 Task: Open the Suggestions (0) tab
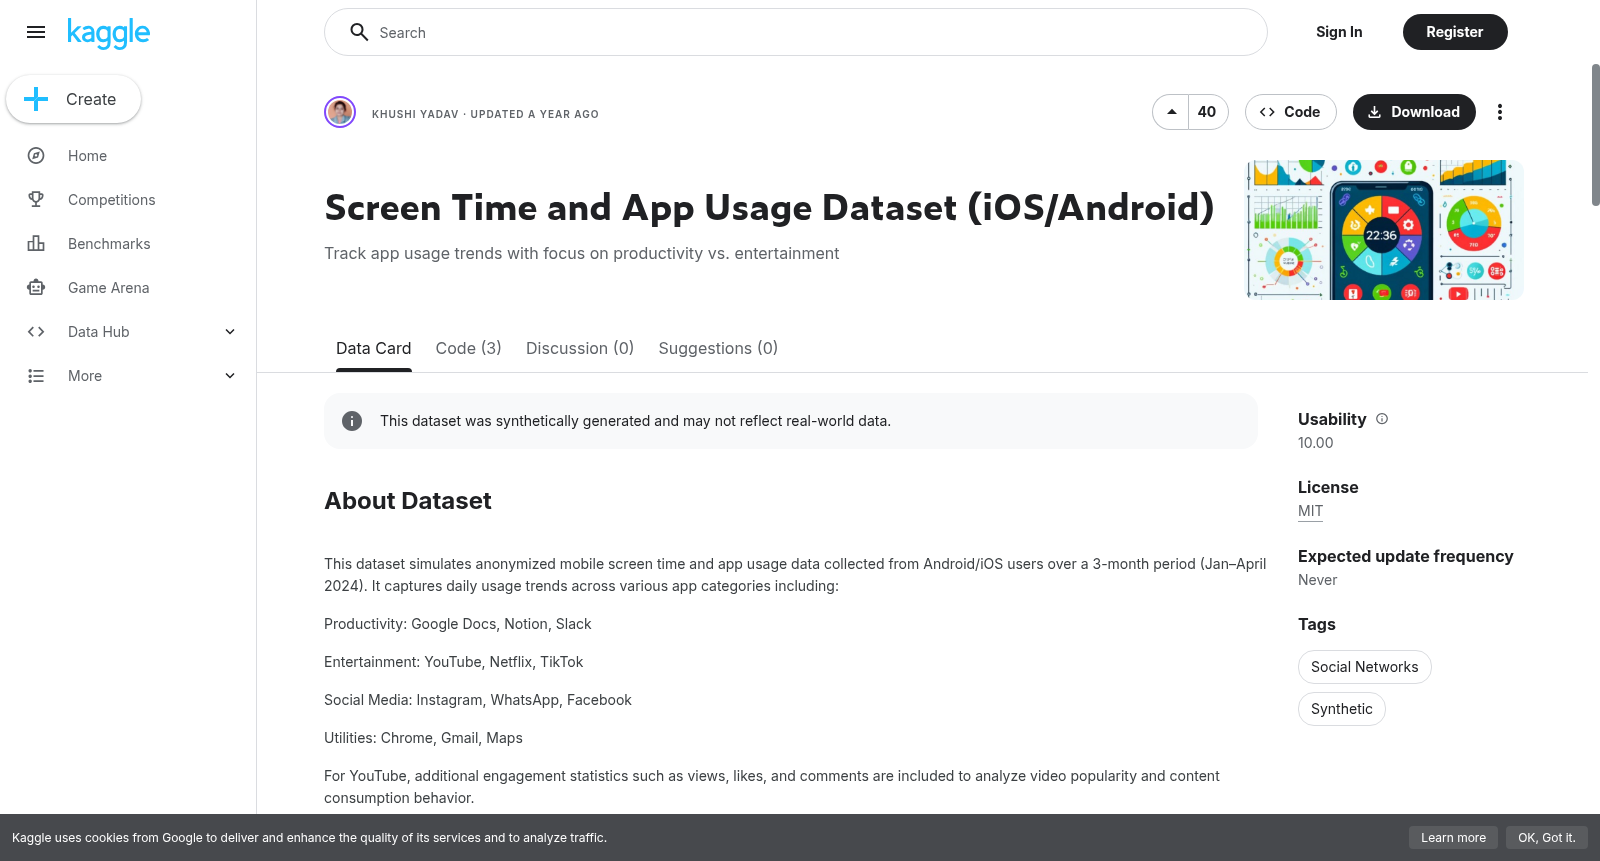(718, 348)
